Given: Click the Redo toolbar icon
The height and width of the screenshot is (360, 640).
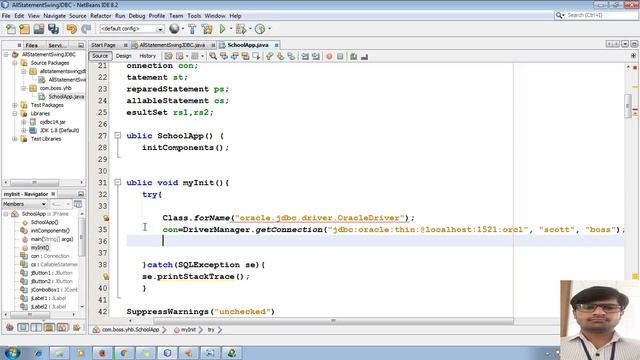Looking at the screenshot, I should pyautogui.click(x=86, y=29).
